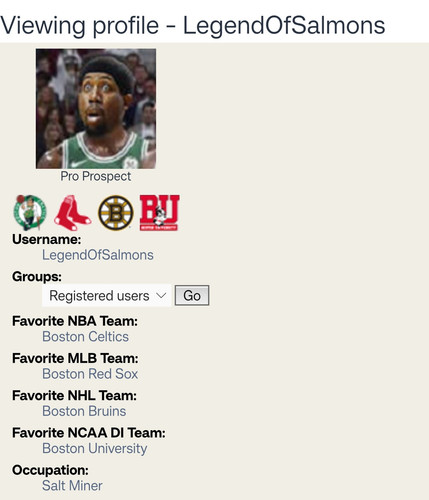Screen dimensions: 429x500
Task: Click the Favorite NCAA DI Team: label
Action: 89,433
